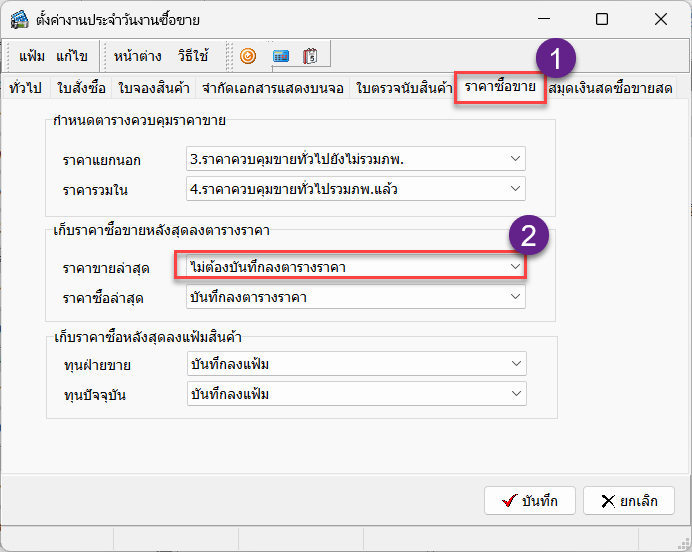Click the red notepad toolbar icon

tap(310, 56)
